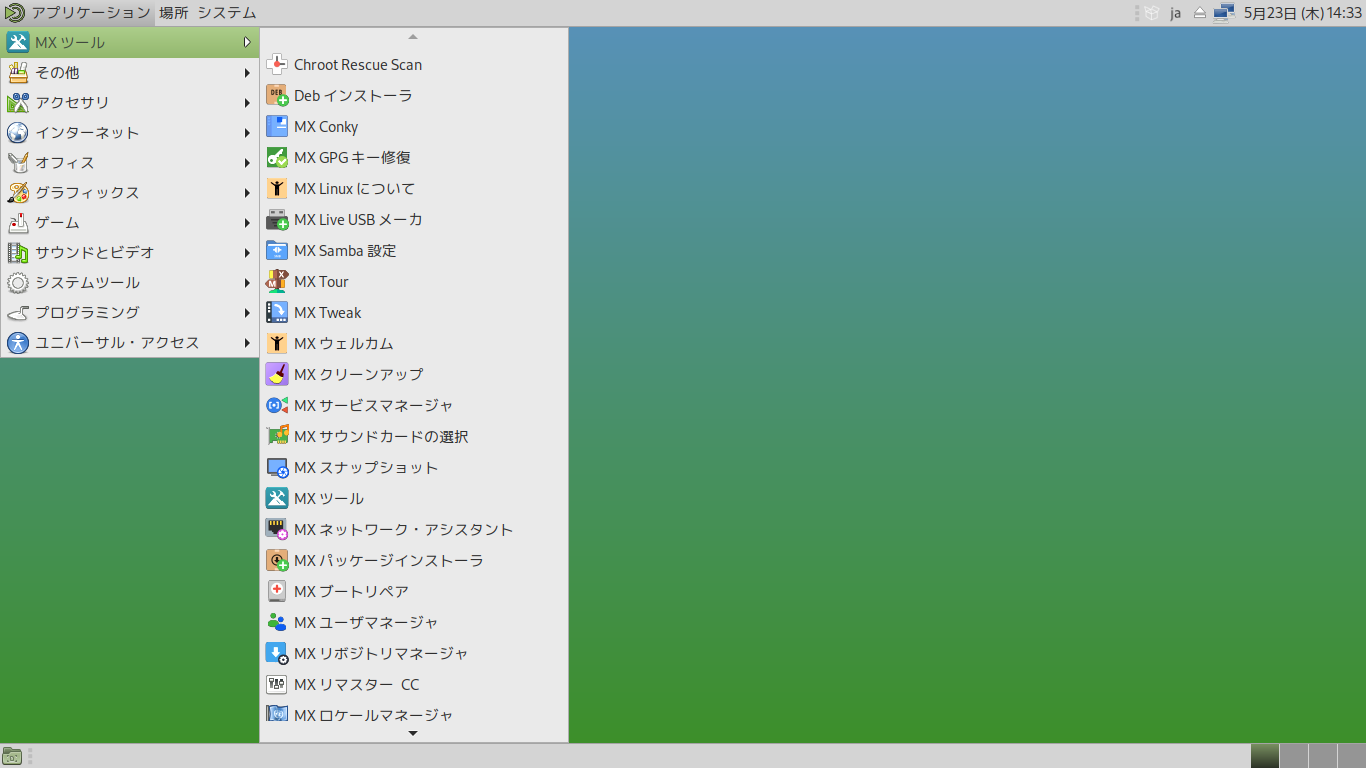Click the MX Conky icon
Viewport: 1366px width, 768px height.
click(x=277, y=127)
